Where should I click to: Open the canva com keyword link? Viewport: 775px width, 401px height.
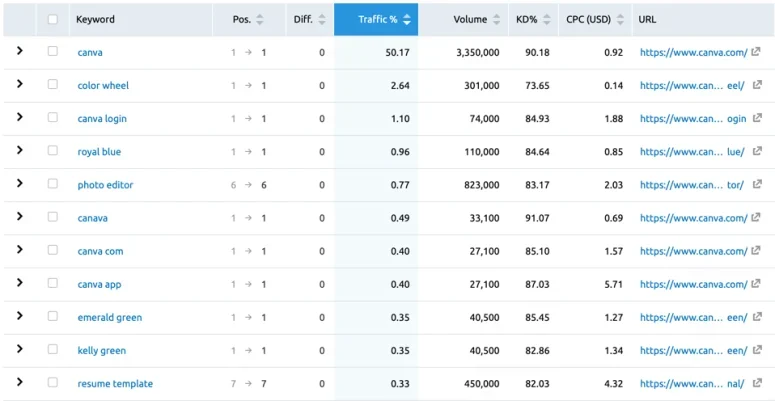pyautogui.click(x=100, y=251)
